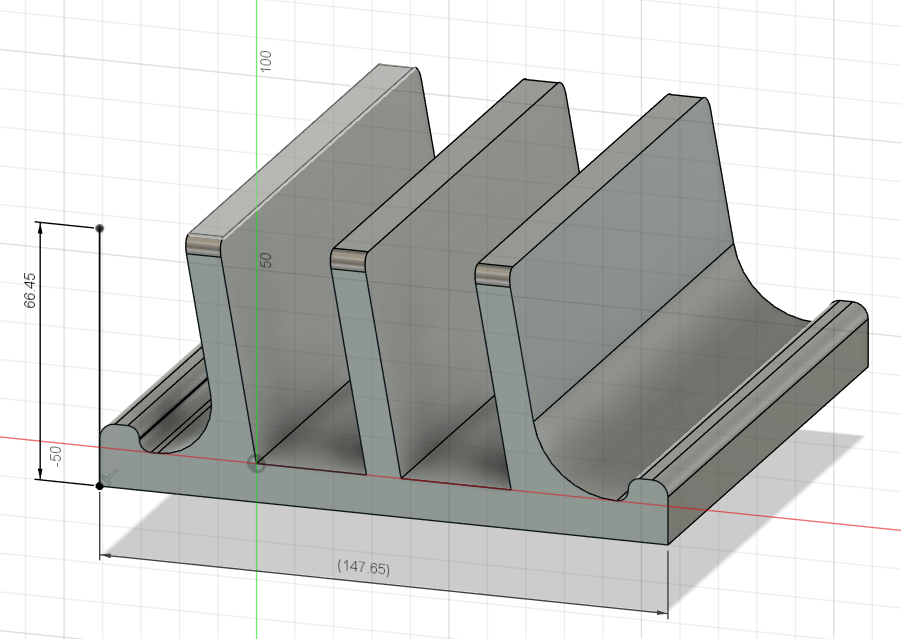Select the top endpoint of the height line
Screen dimensions: 901x639
[x=100, y=228]
